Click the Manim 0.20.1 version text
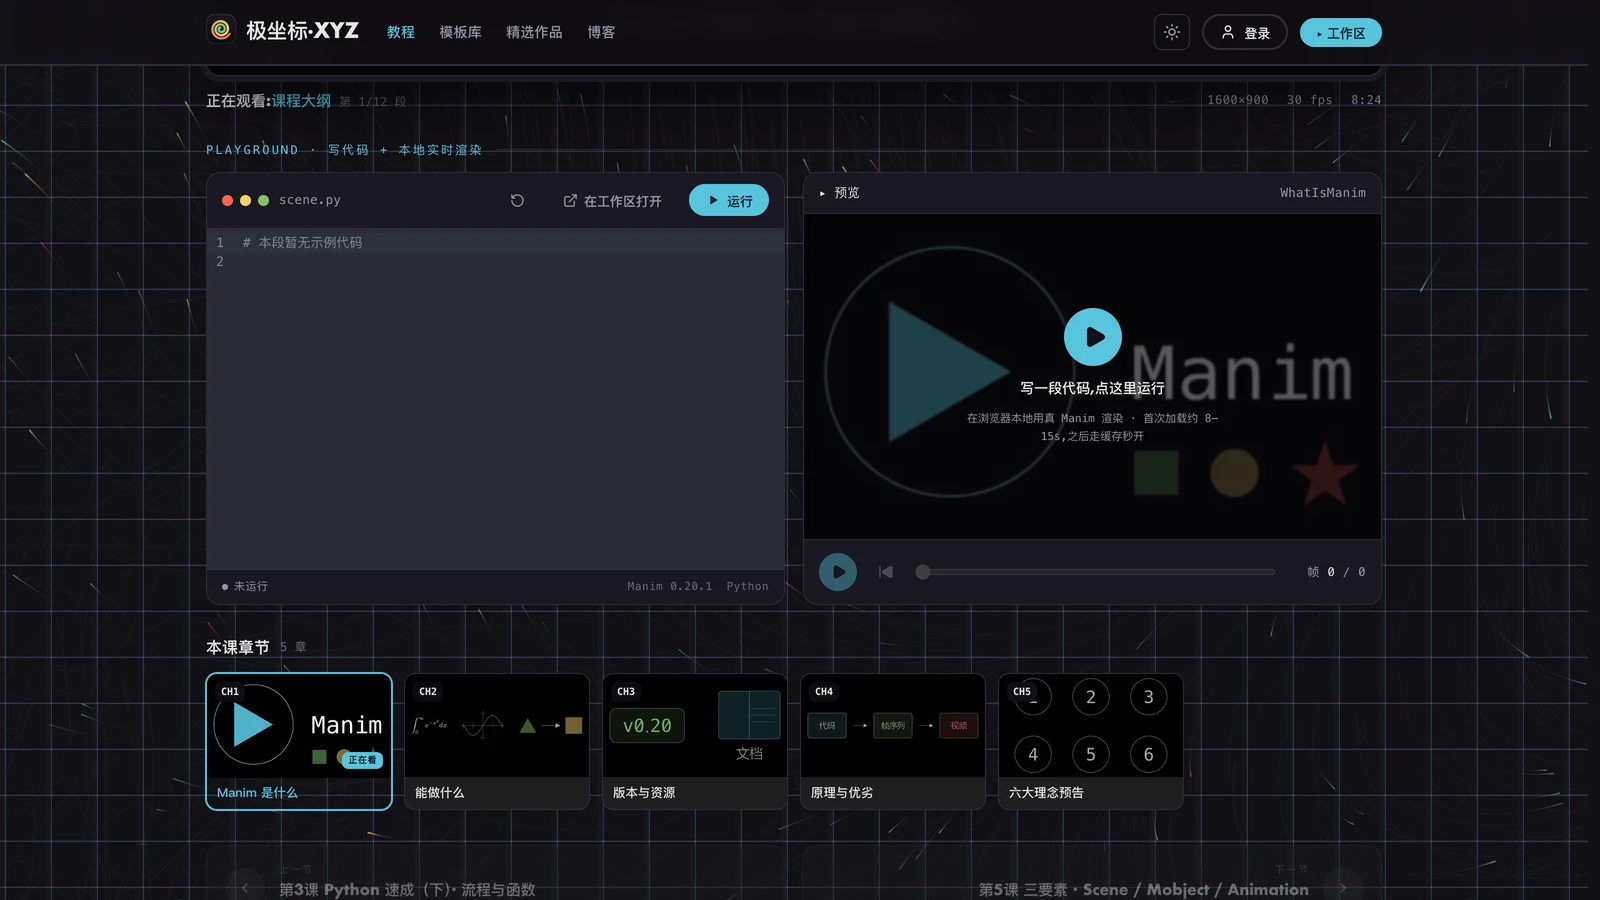This screenshot has width=1600, height=900. click(670, 586)
